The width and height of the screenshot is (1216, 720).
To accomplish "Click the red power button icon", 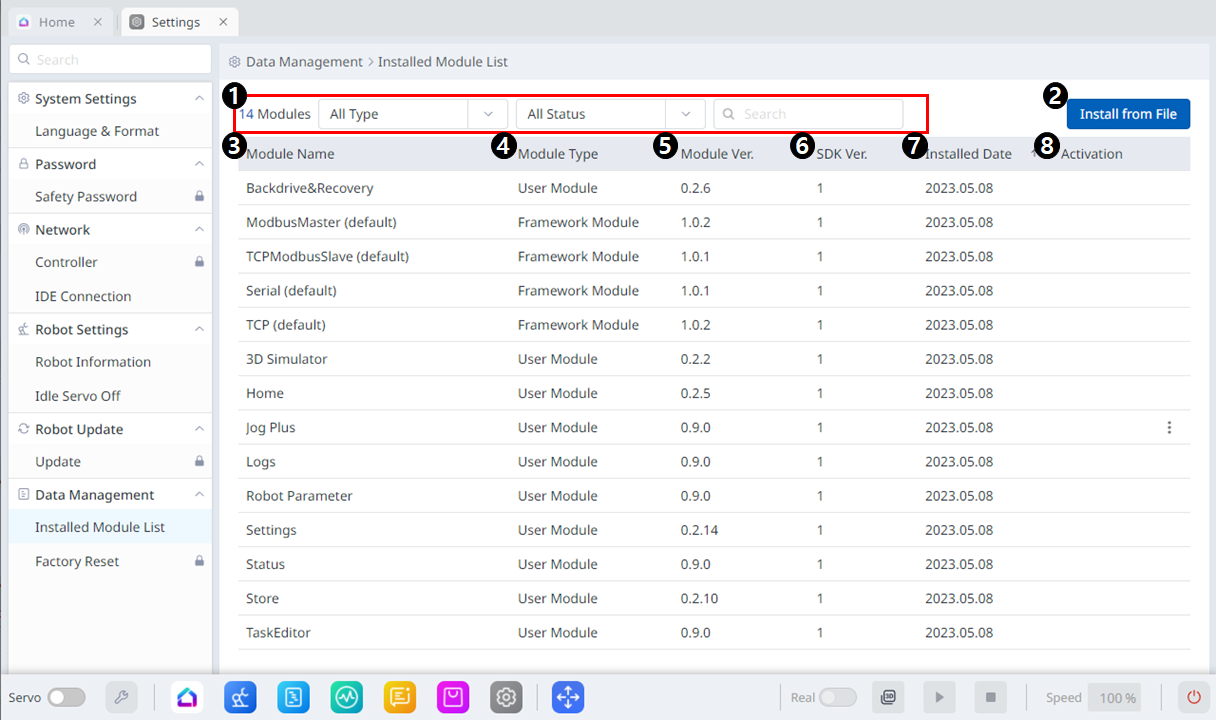I will click(x=1193, y=697).
